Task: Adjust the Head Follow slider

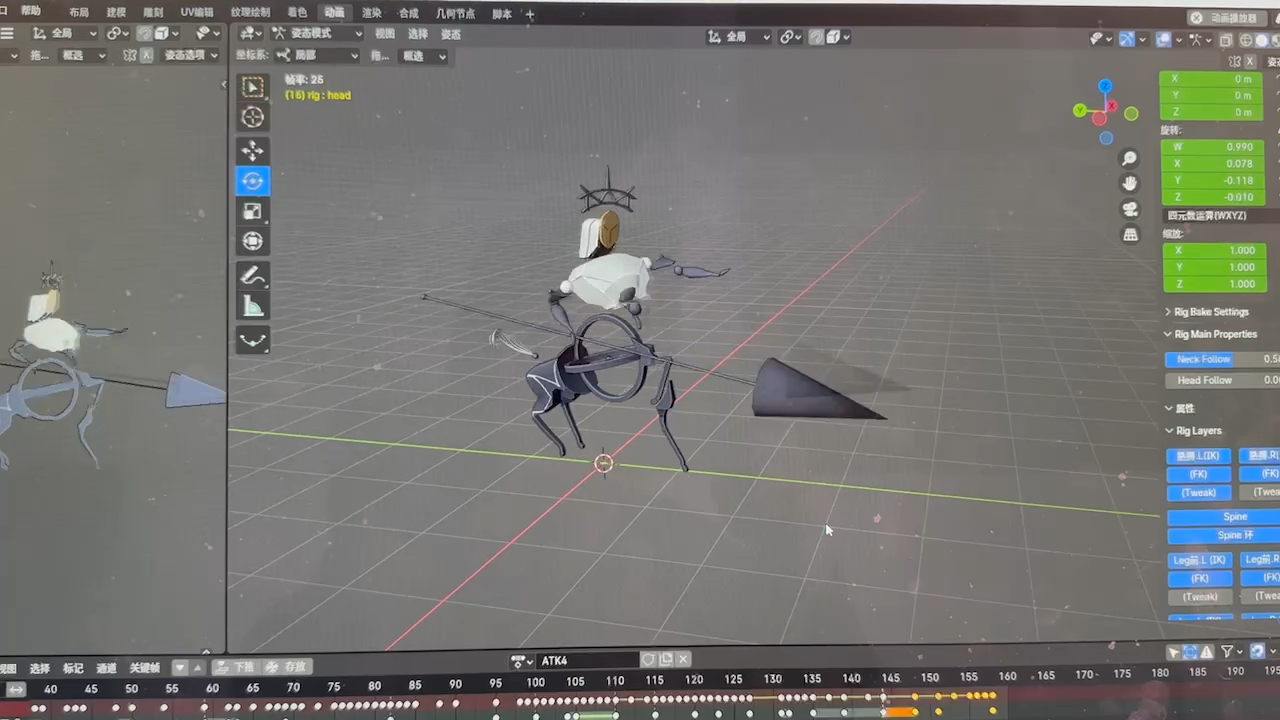Action: pyautogui.click(x=1222, y=380)
